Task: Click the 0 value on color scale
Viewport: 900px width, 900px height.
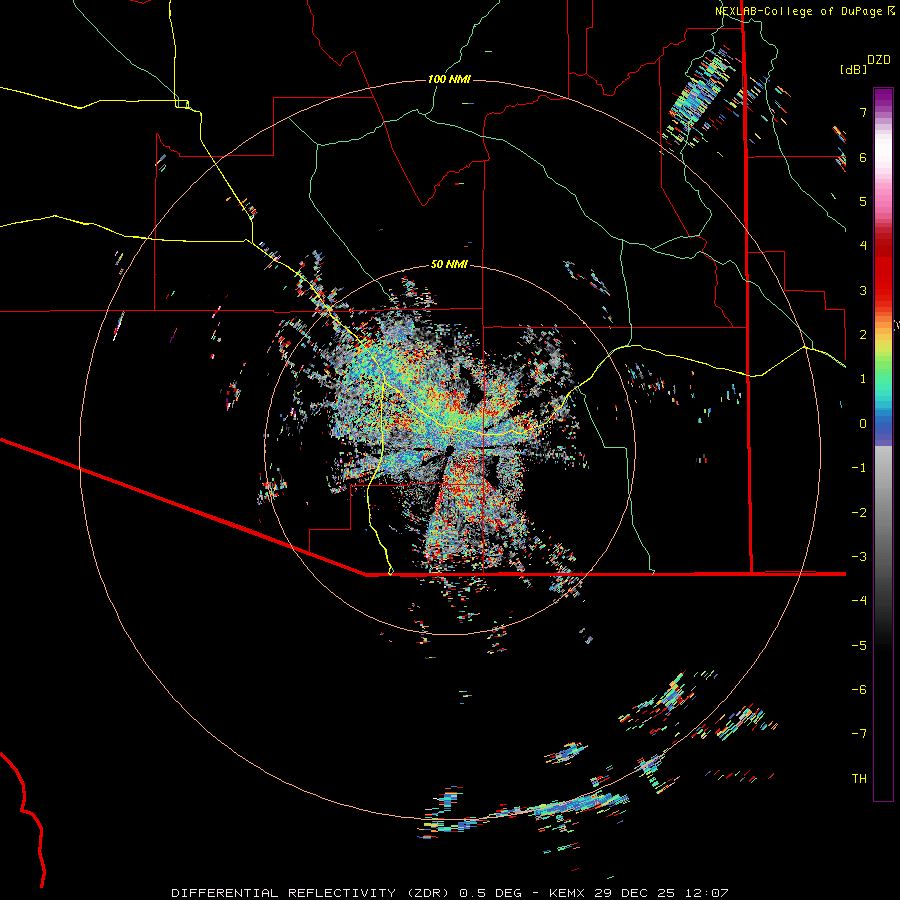Action: pyautogui.click(x=863, y=424)
